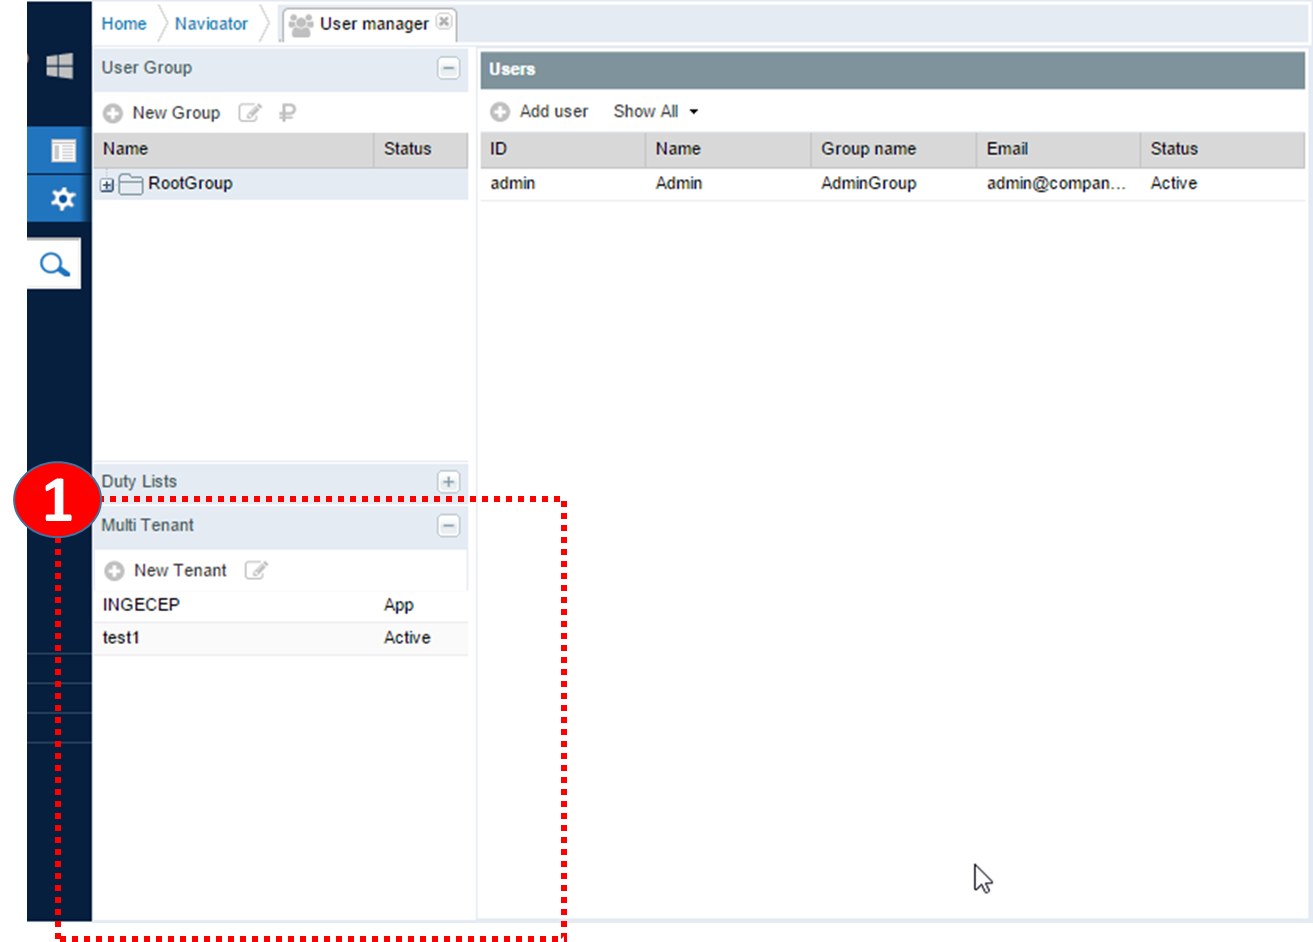Select the INGECEP tenant row
The width and height of the screenshot is (1313, 942).
coord(142,605)
